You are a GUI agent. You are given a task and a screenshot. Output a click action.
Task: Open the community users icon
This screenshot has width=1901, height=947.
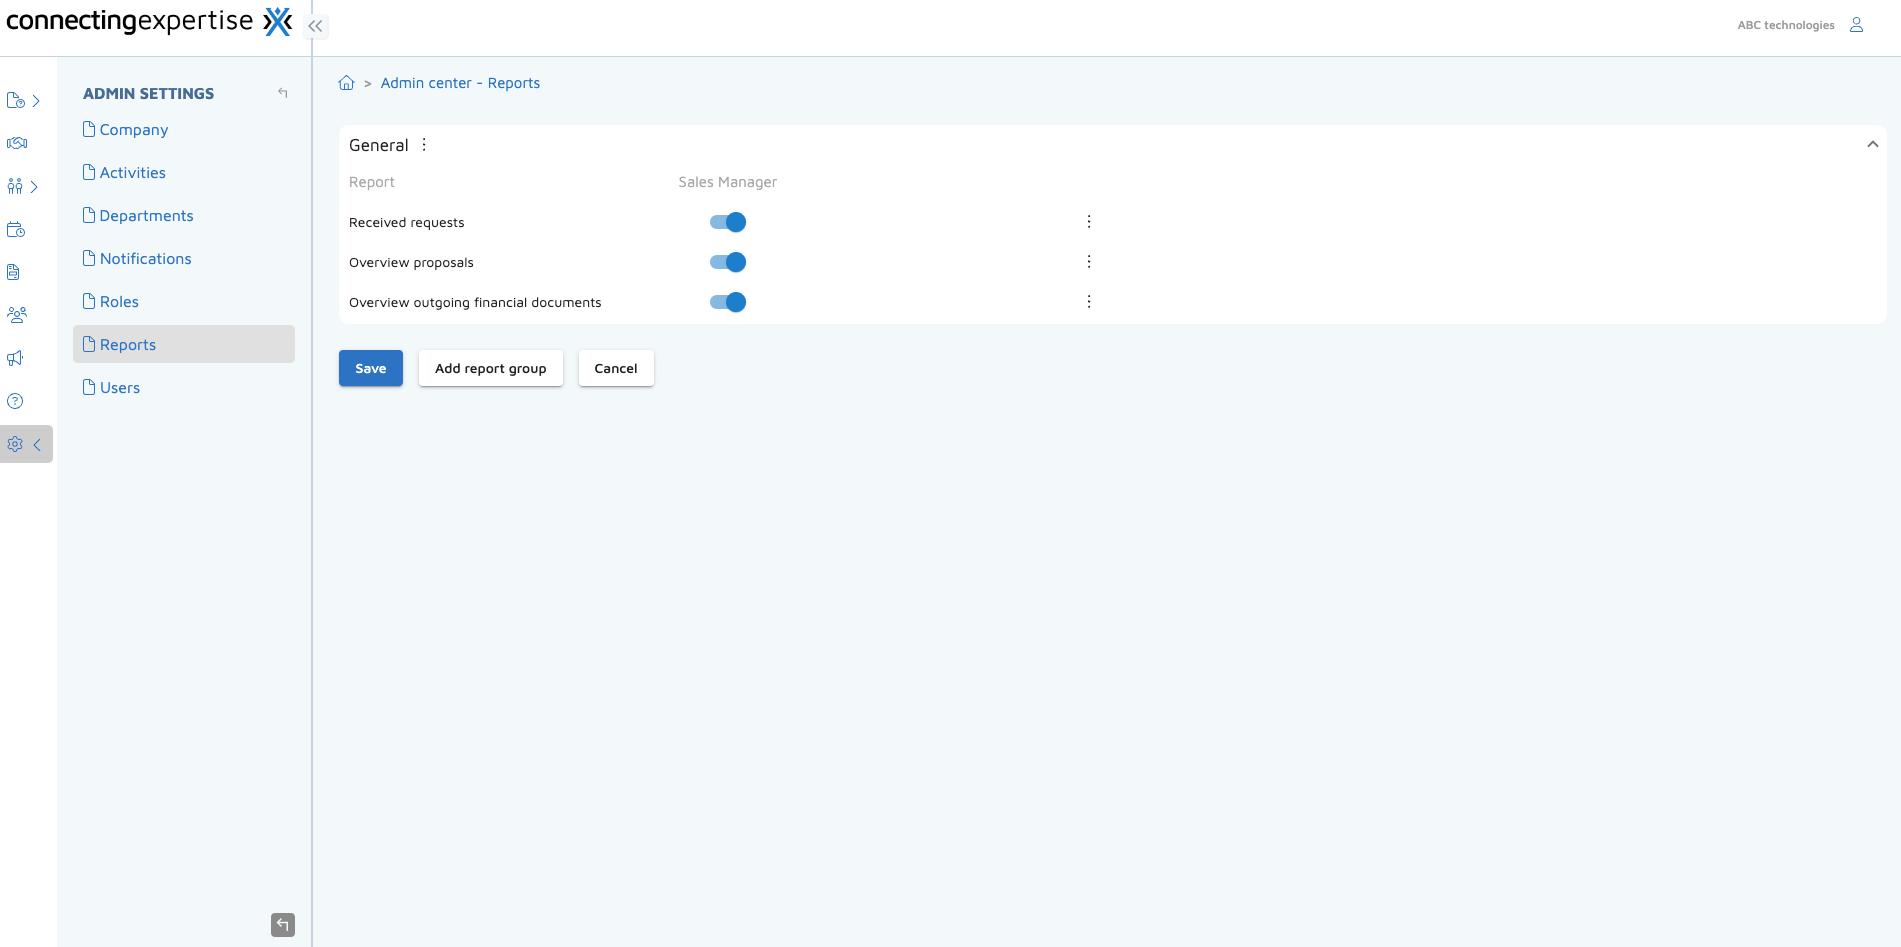click(16, 314)
